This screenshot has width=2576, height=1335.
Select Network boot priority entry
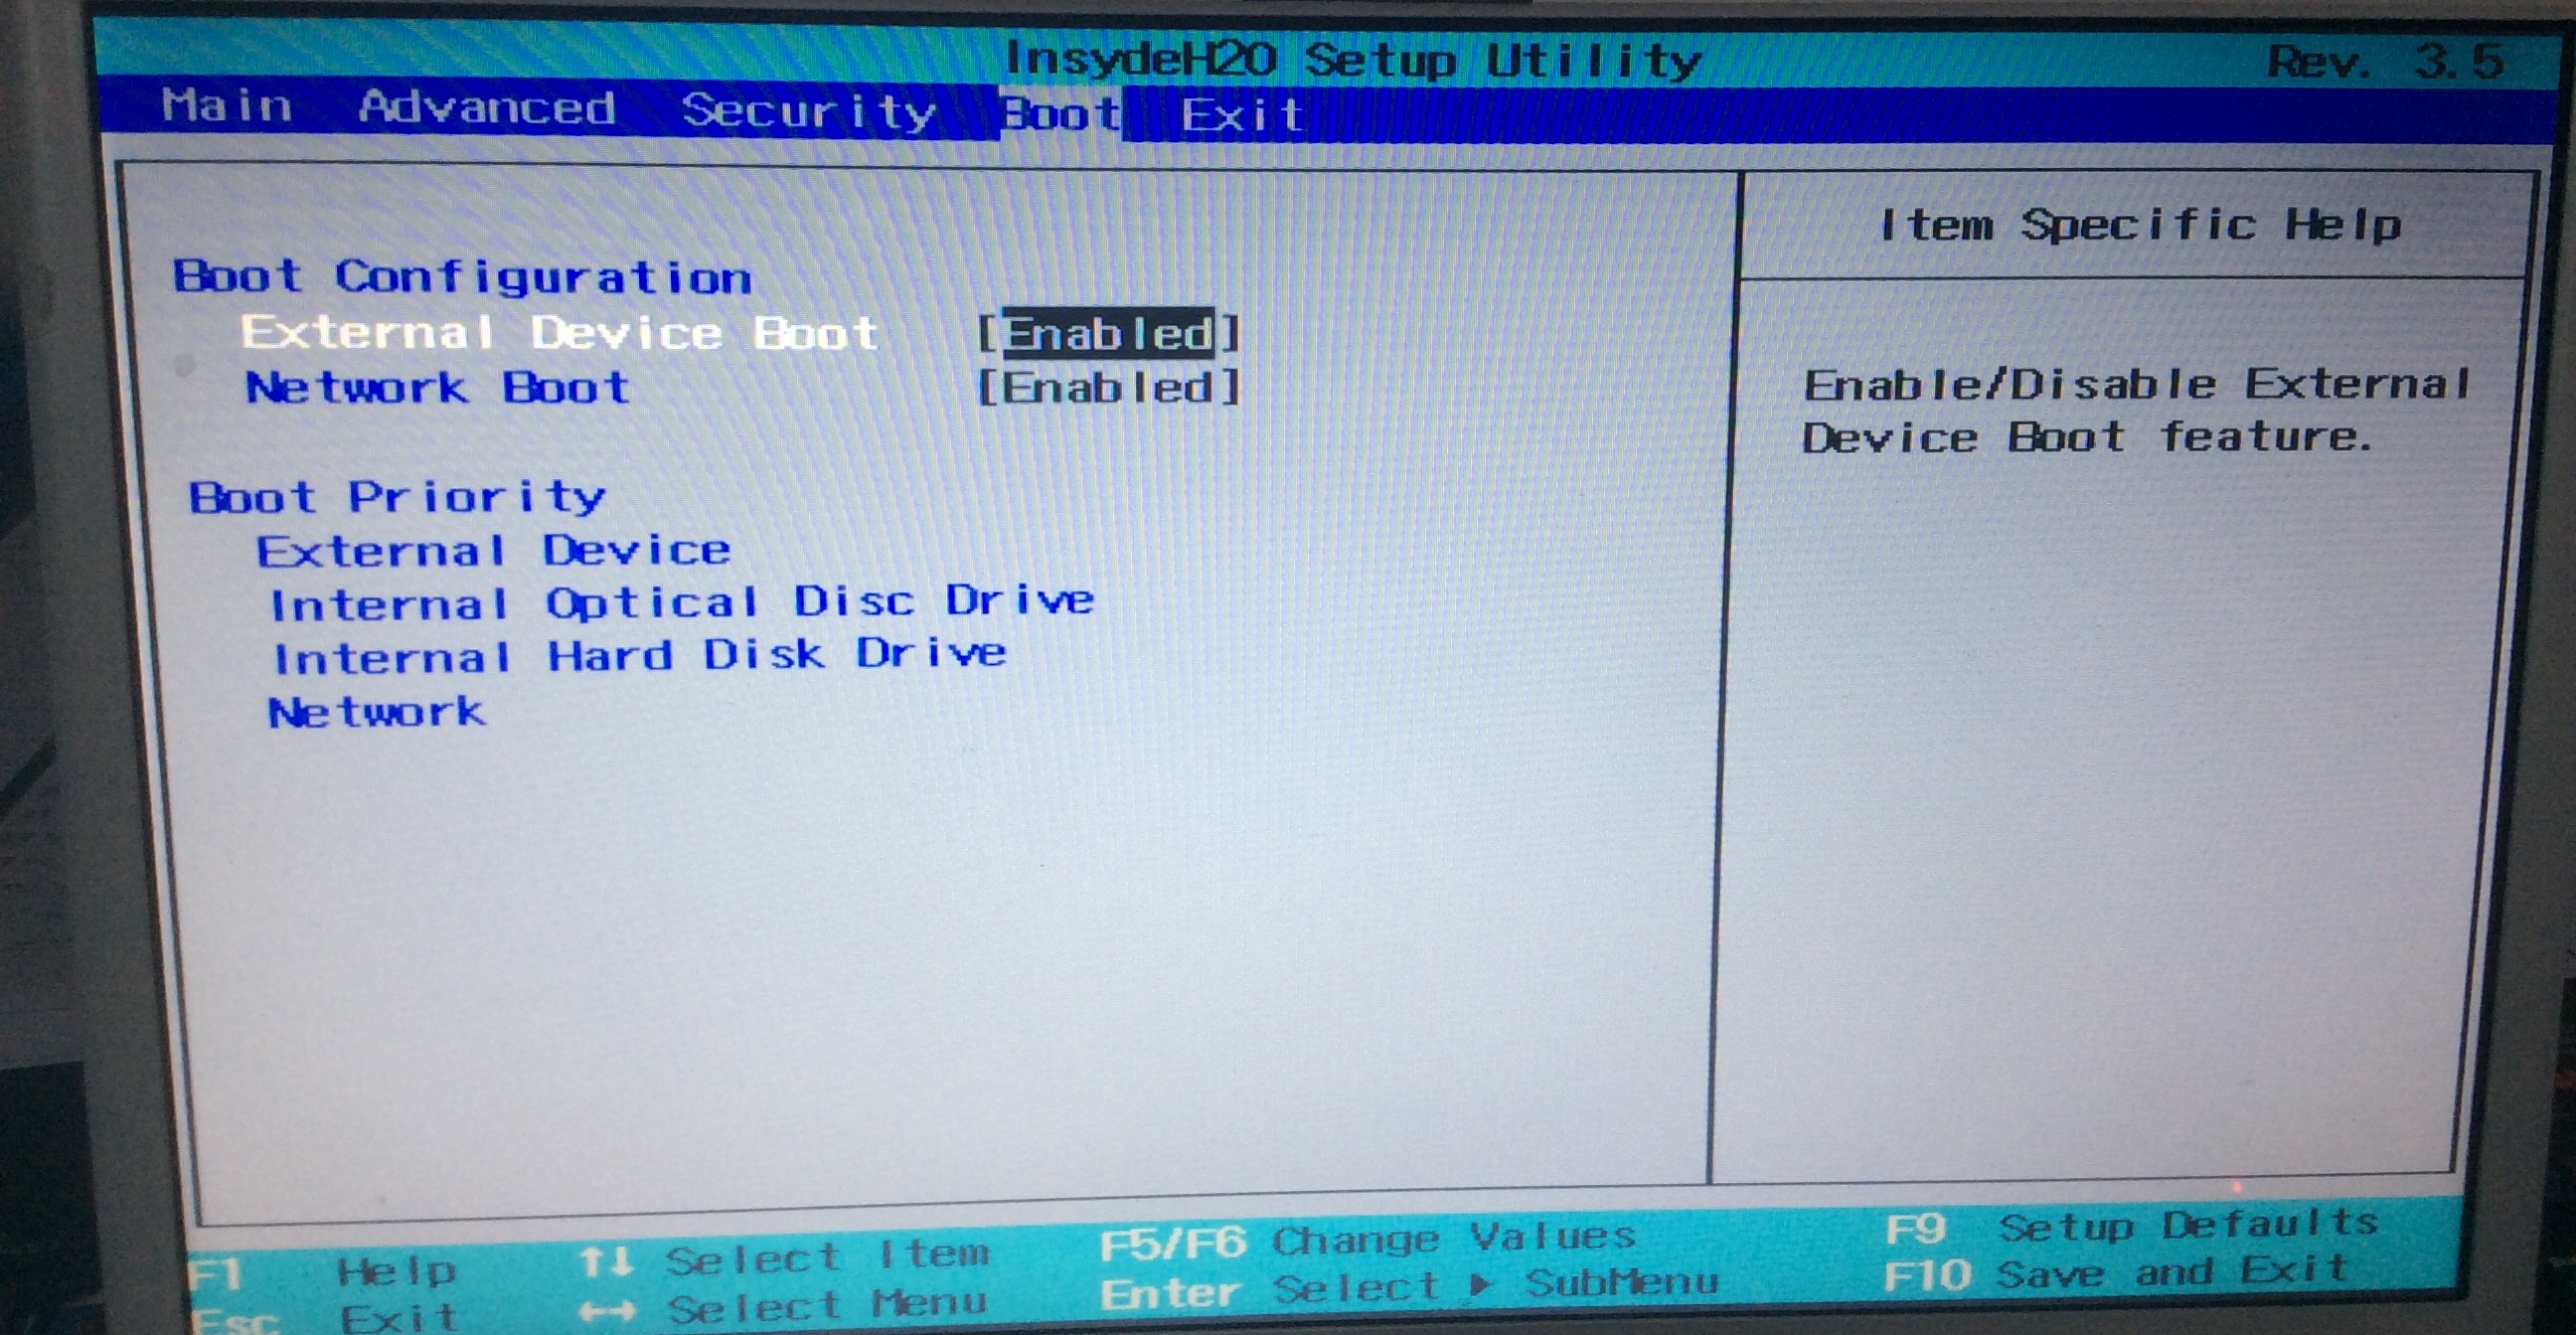click(x=377, y=712)
